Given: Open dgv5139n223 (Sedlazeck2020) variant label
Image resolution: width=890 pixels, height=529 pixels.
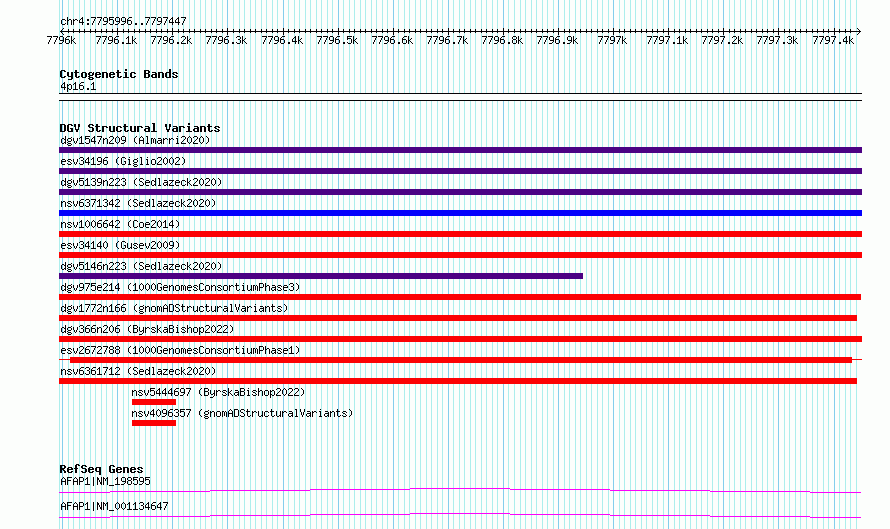Looking at the screenshot, I should pos(141,182).
